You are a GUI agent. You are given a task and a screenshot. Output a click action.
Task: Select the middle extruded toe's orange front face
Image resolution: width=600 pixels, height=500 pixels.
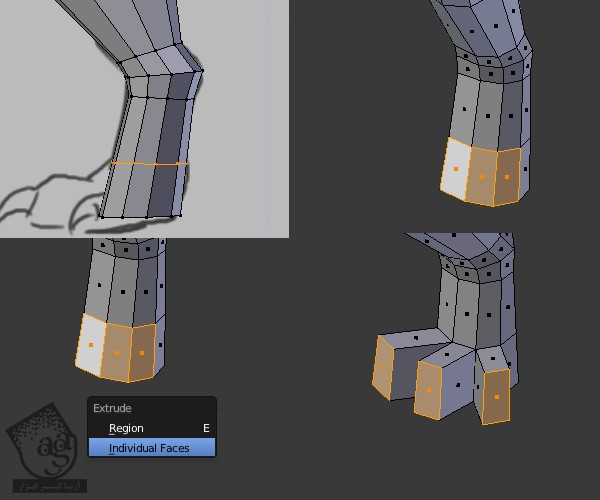429,388
